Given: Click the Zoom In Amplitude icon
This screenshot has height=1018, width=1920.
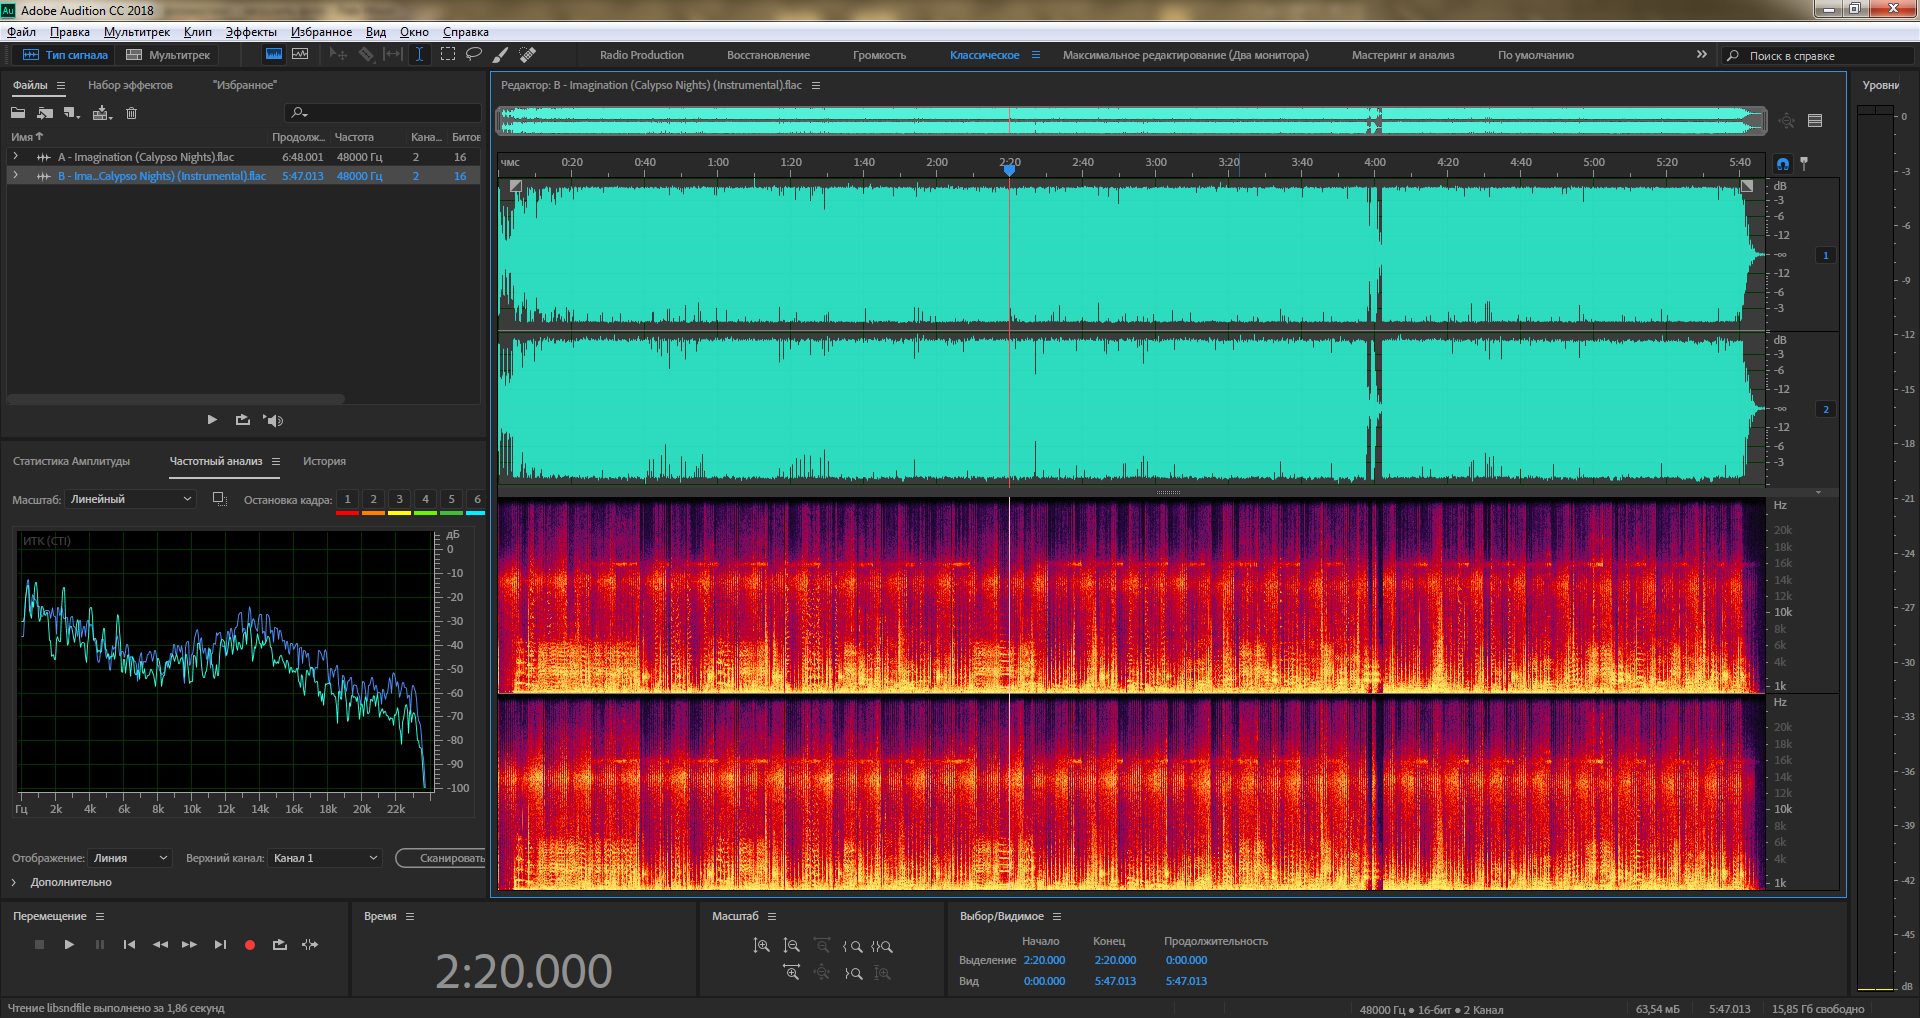Looking at the screenshot, I should (x=762, y=946).
